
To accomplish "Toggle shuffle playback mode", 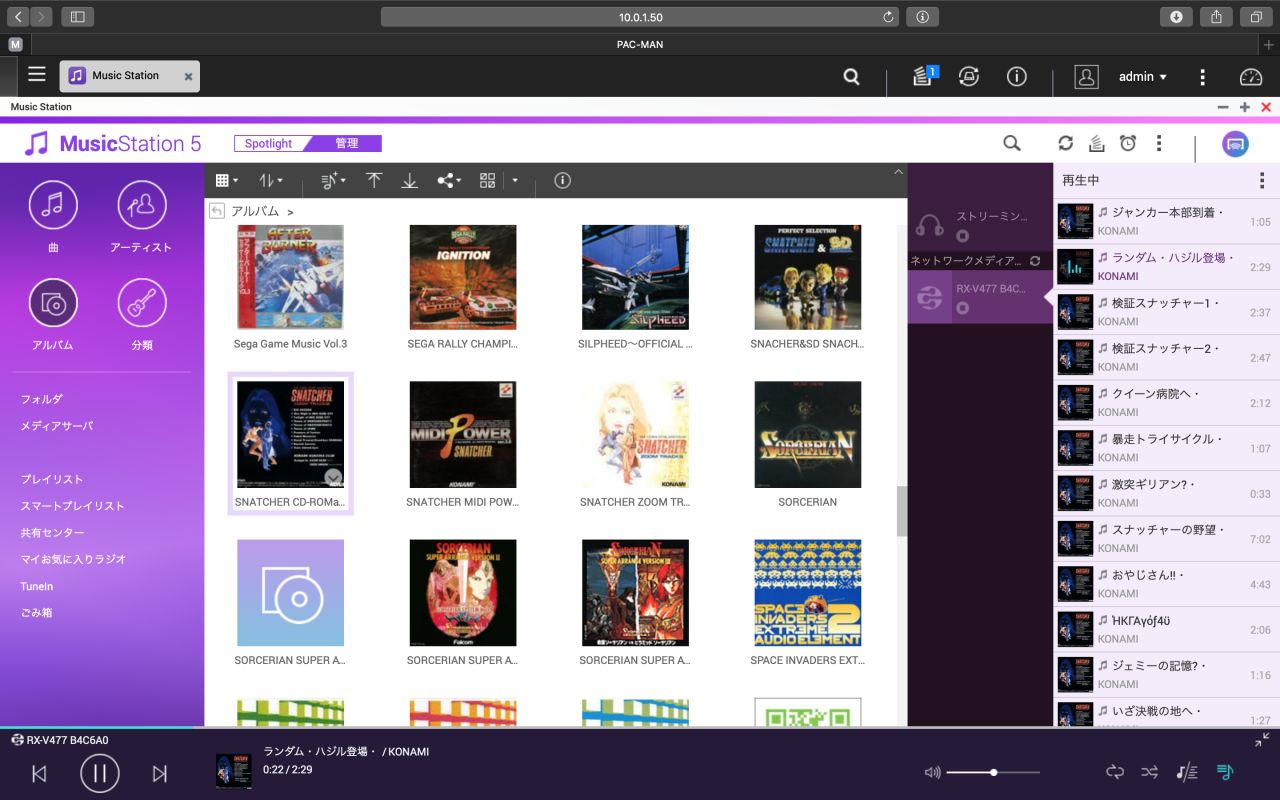I will coord(1149,772).
